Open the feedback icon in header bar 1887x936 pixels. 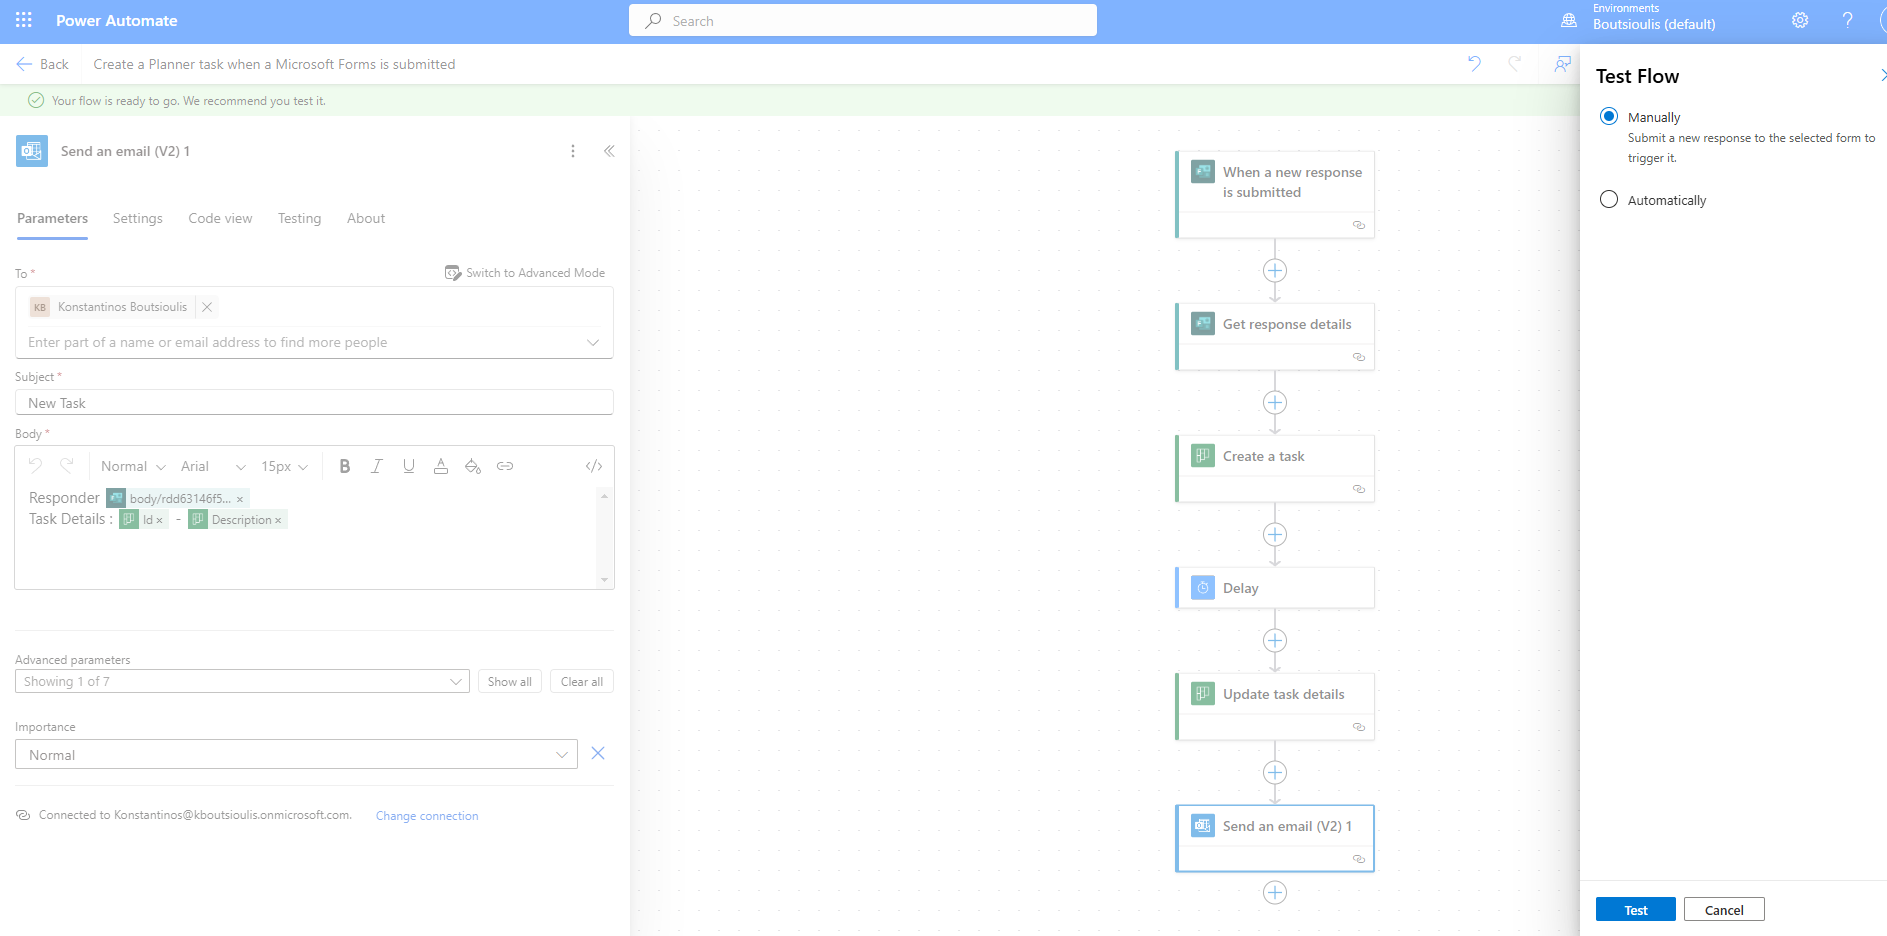pos(1562,64)
